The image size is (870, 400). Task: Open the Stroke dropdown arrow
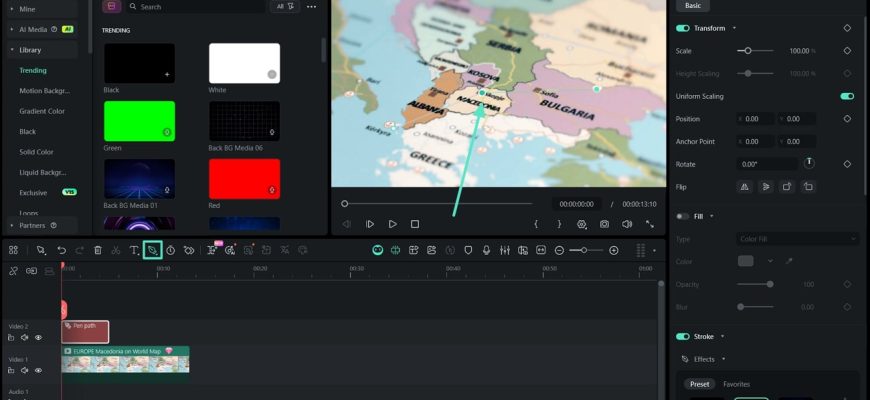click(722, 337)
